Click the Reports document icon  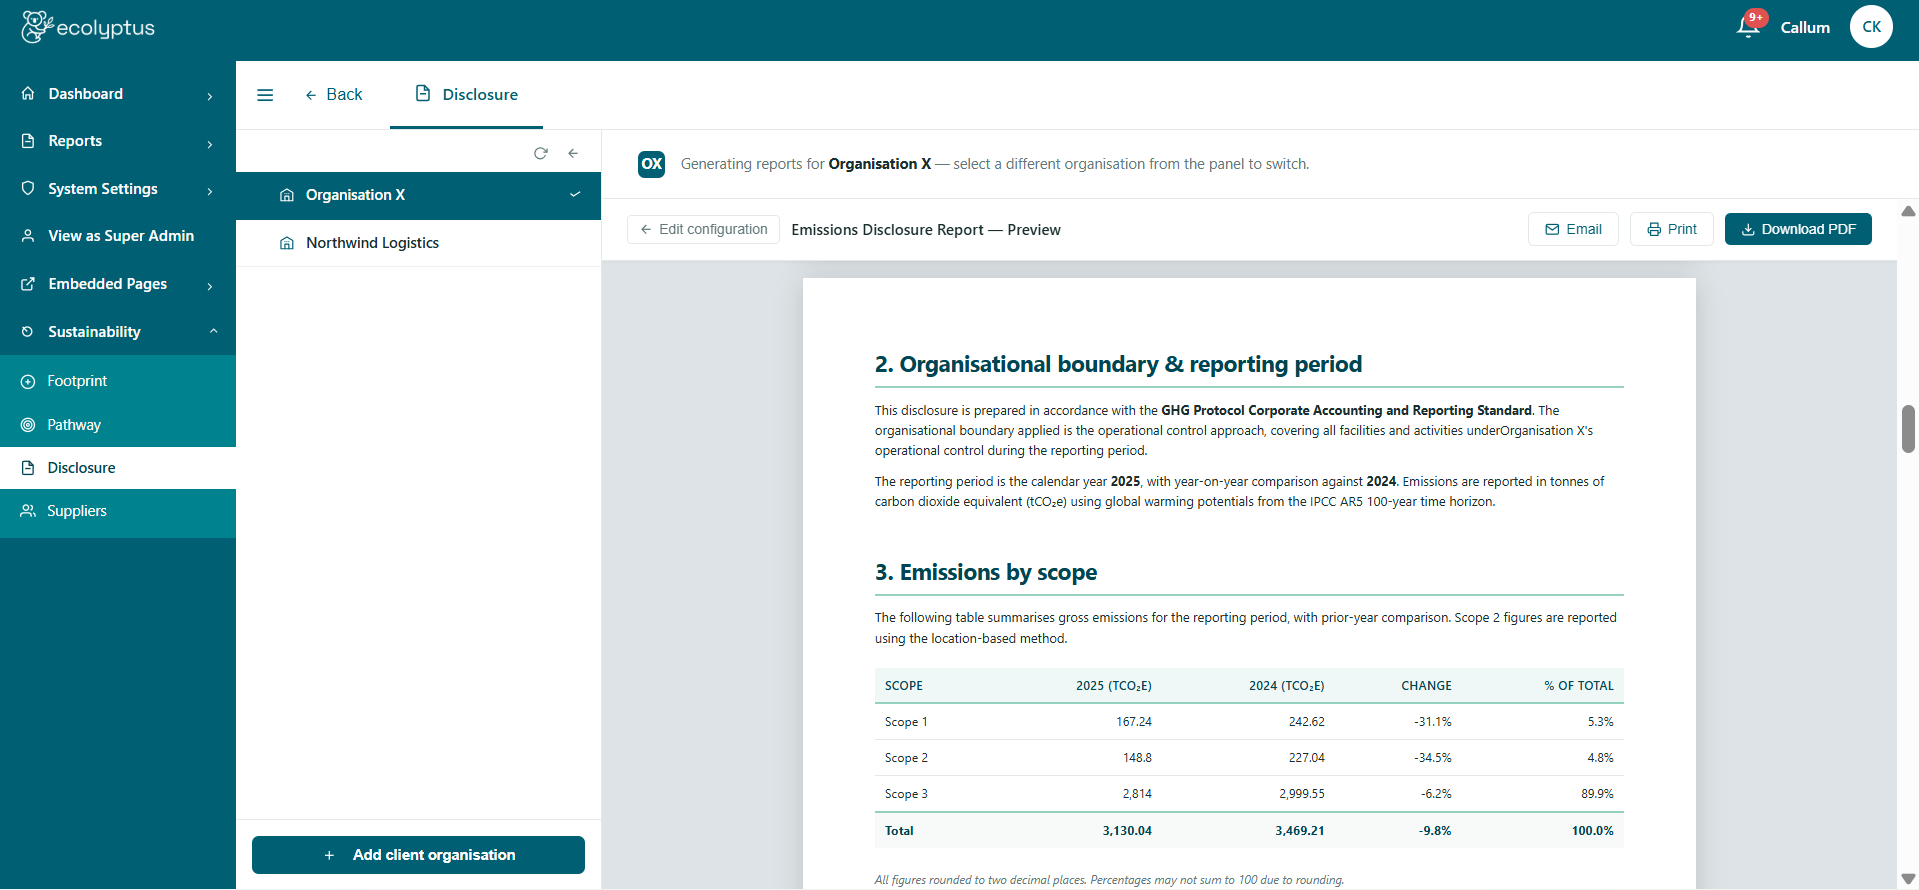(x=28, y=141)
